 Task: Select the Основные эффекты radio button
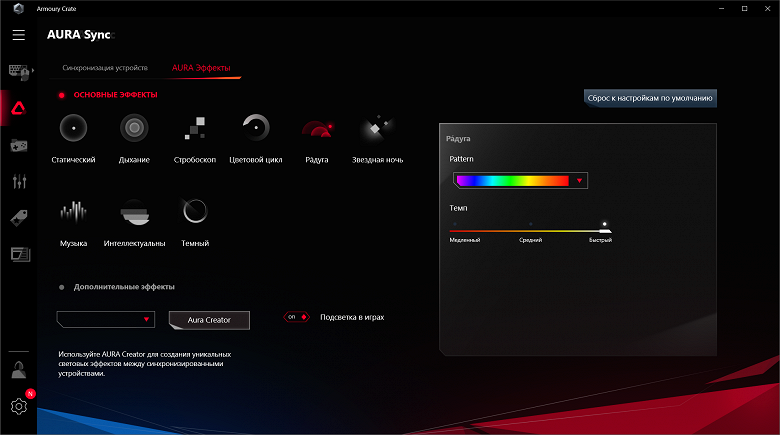coord(62,95)
